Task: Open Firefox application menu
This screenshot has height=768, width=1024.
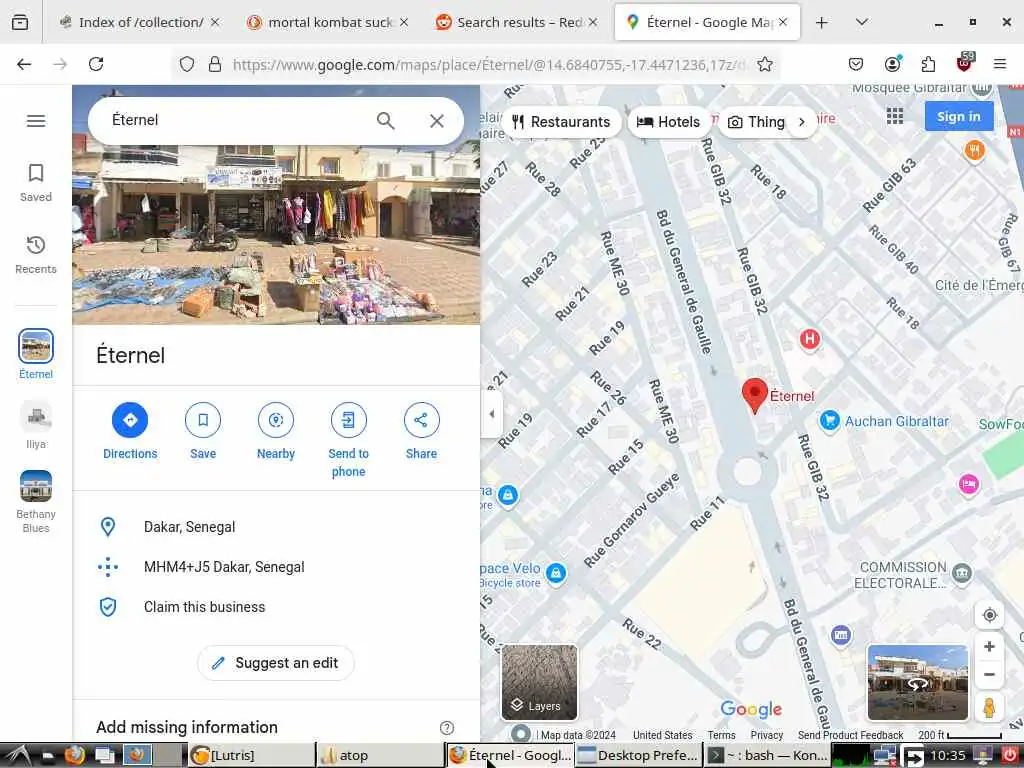Action: [1000, 64]
